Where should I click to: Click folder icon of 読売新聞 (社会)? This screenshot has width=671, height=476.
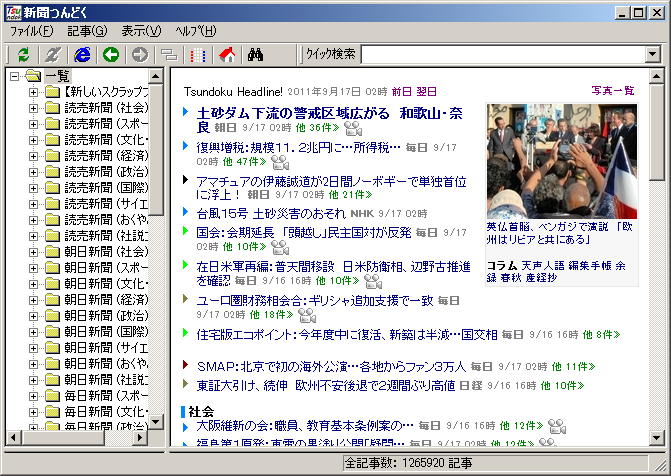pyautogui.click(x=53, y=108)
